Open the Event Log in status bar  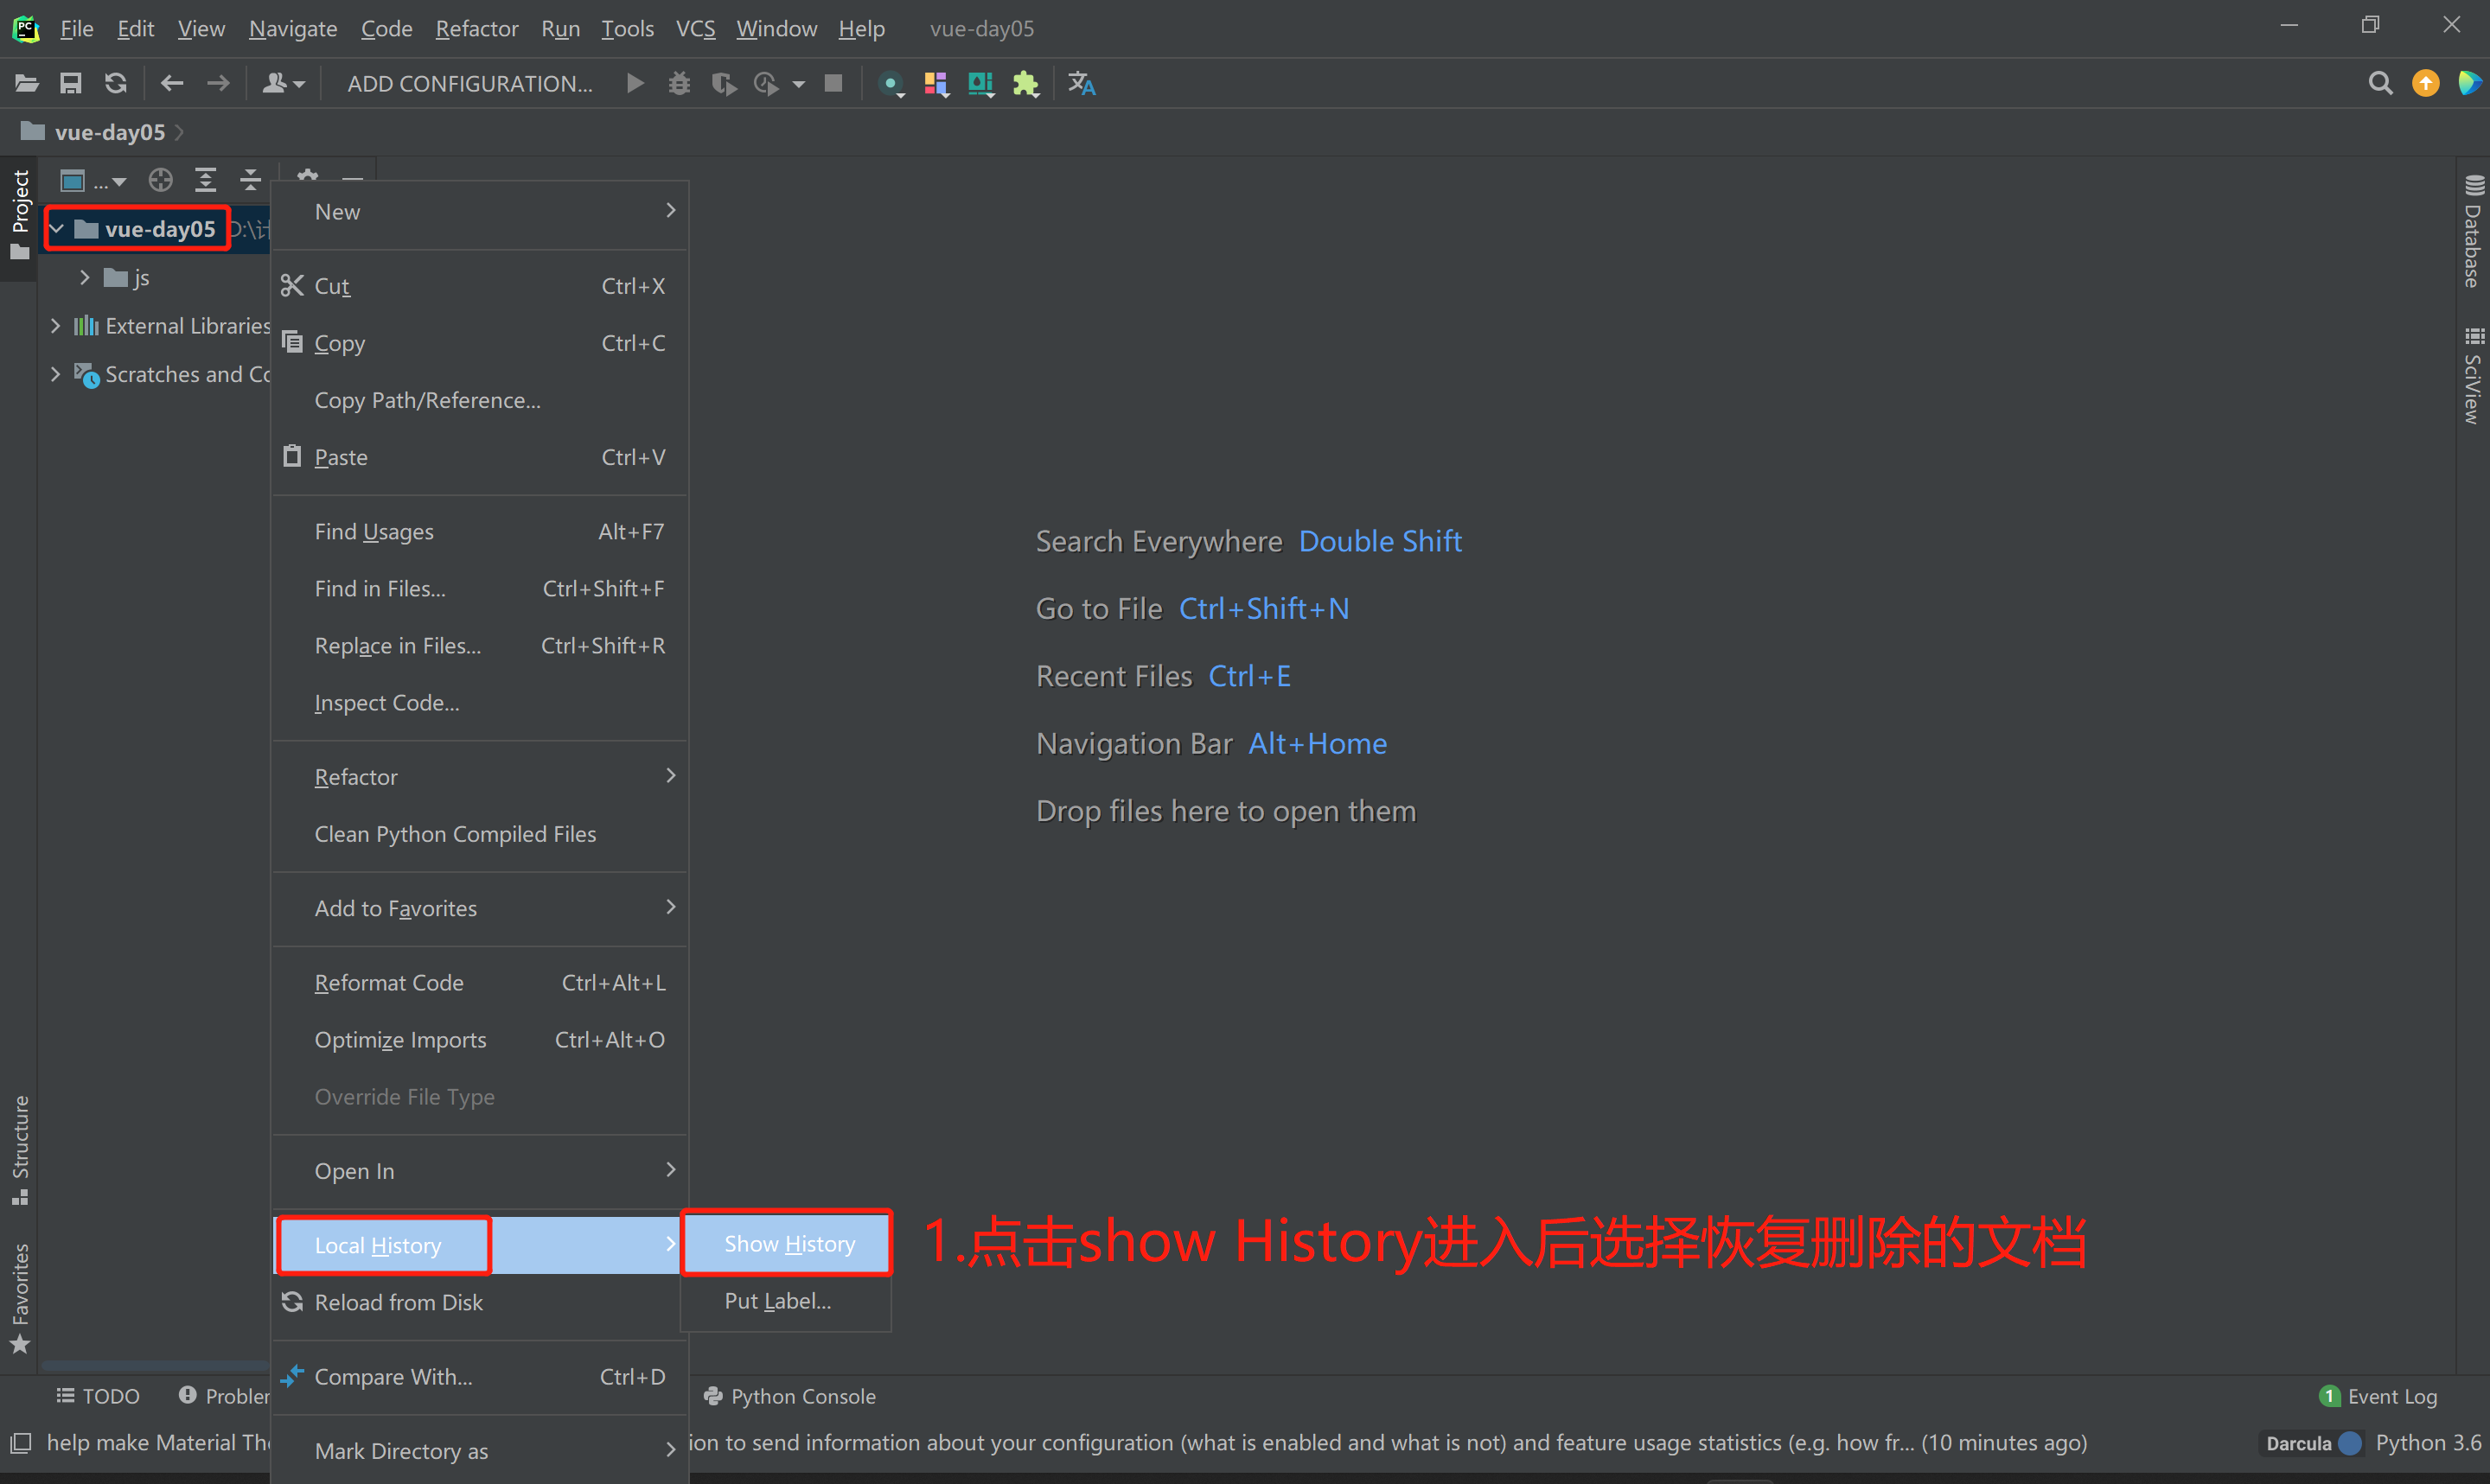tap(2379, 1396)
